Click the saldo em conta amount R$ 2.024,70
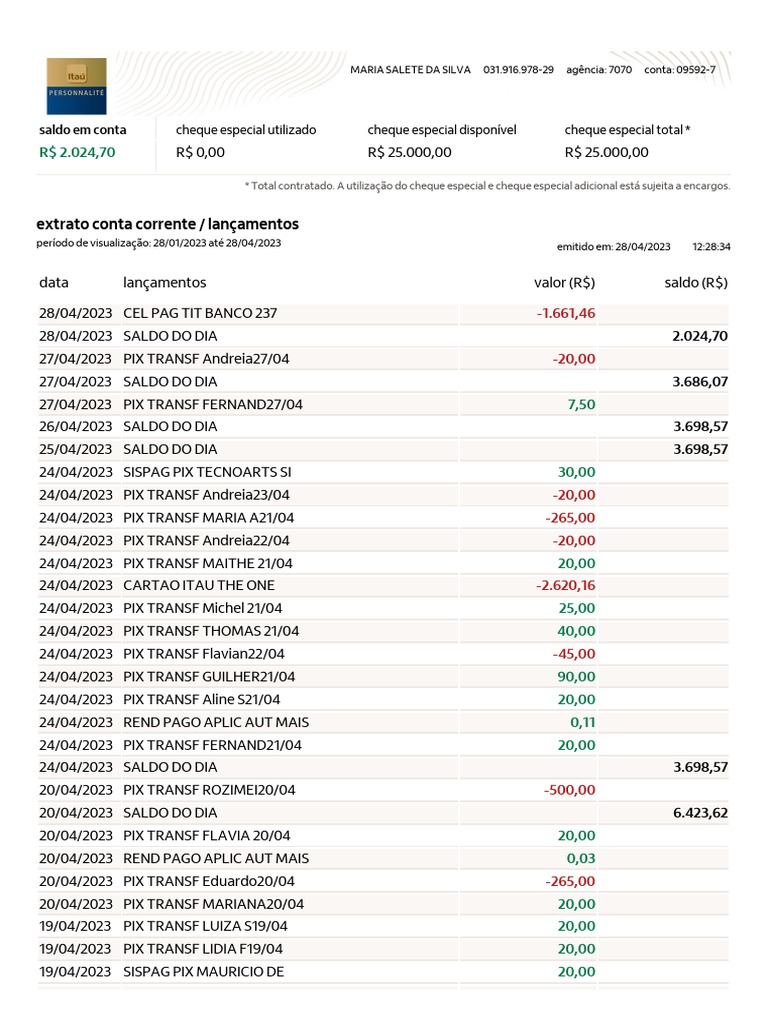 (x=77, y=153)
